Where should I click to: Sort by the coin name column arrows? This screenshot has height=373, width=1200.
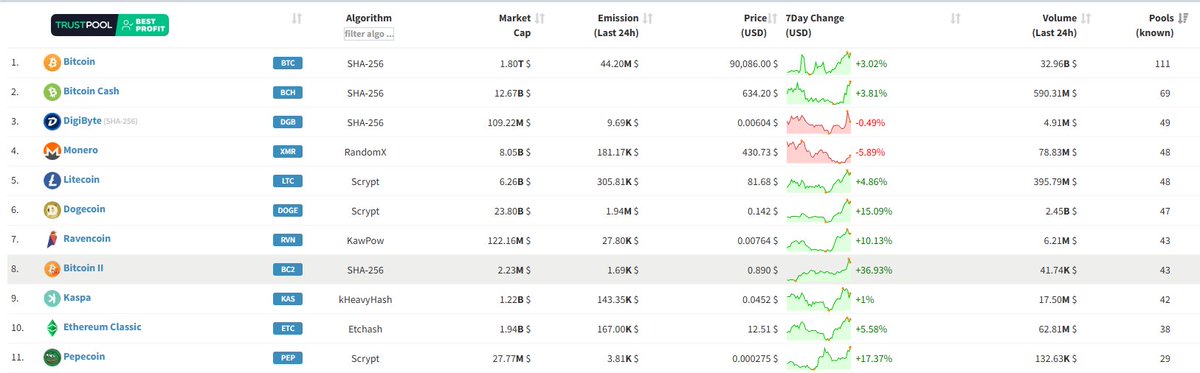point(296,19)
